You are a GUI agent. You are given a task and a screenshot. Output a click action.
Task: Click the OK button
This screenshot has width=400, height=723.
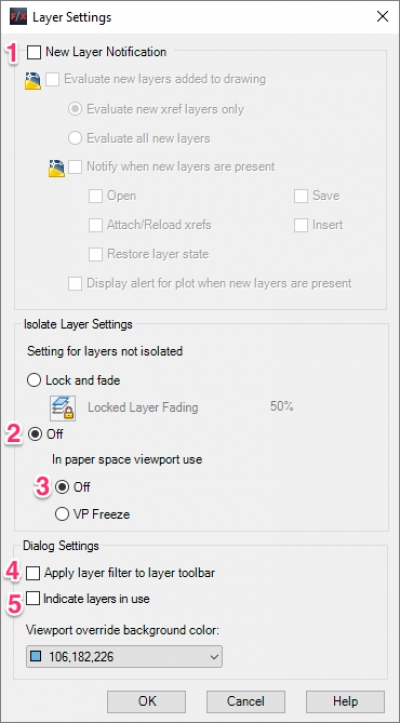point(147,701)
